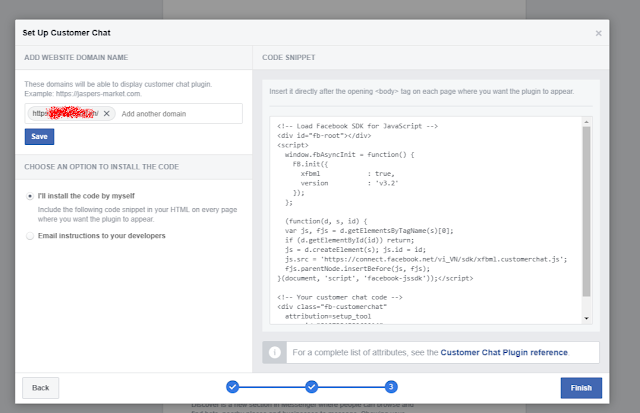Click the 'Example: https://jaspers-market.com' hint text
This screenshot has height=413, width=640.
pyautogui.click(x=83, y=94)
